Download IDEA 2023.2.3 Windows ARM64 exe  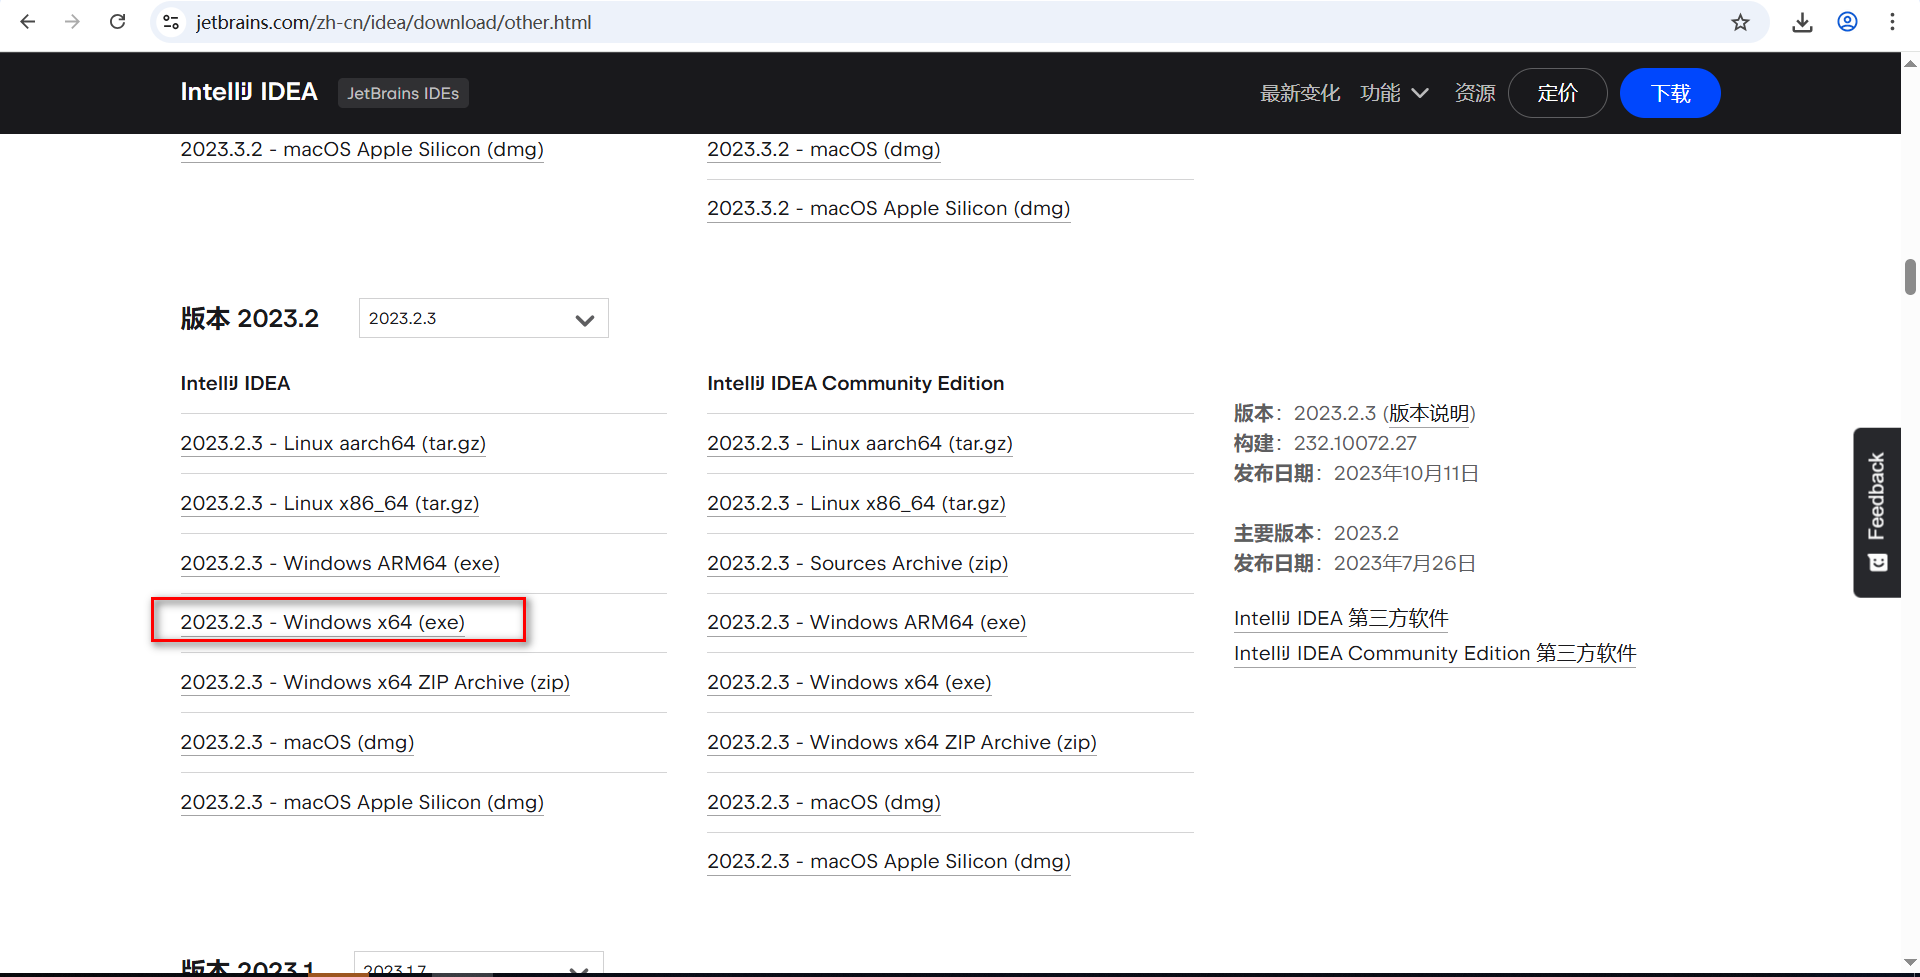[x=340, y=563]
